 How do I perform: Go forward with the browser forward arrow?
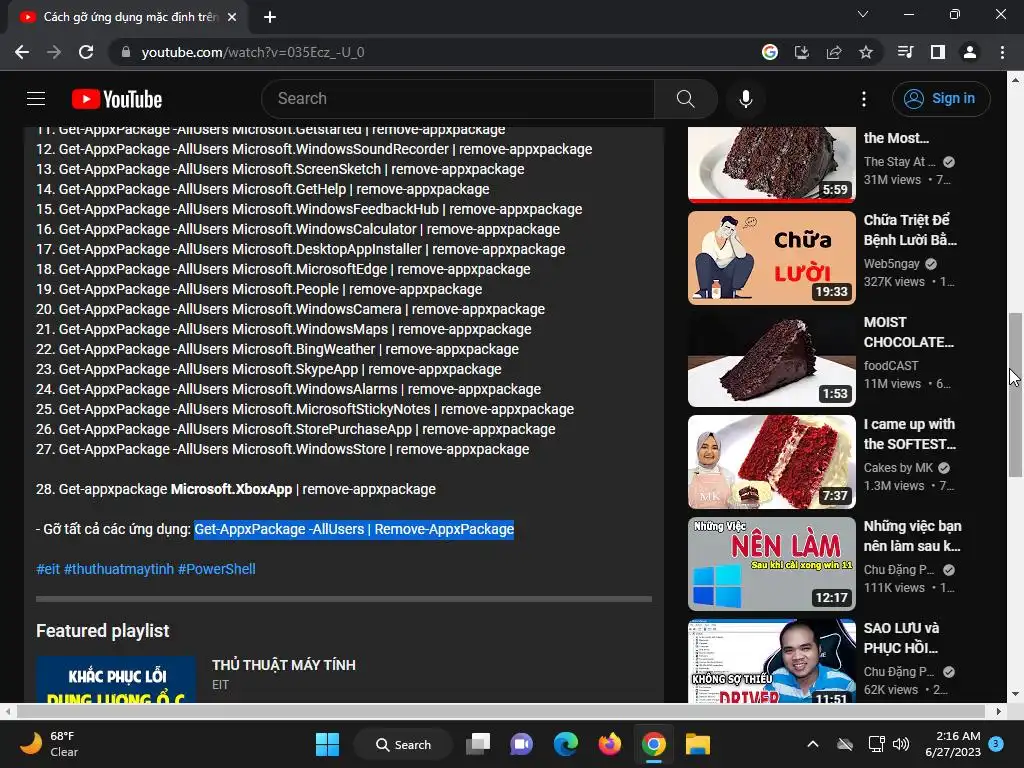pos(54,52)
